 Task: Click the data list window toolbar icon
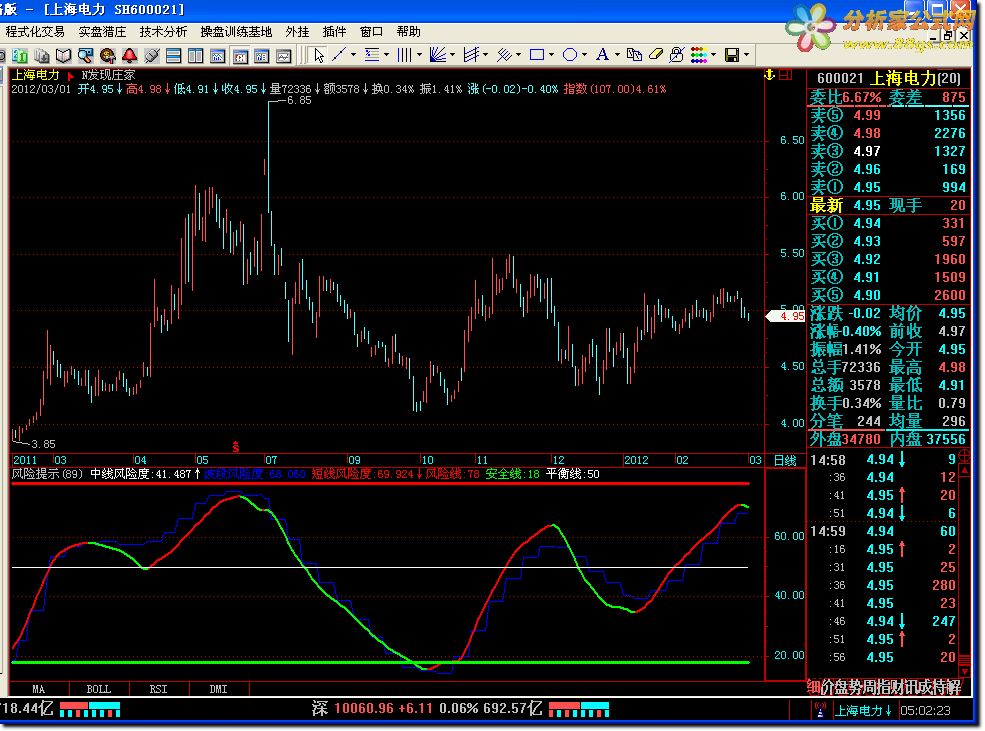coord(262,56)
